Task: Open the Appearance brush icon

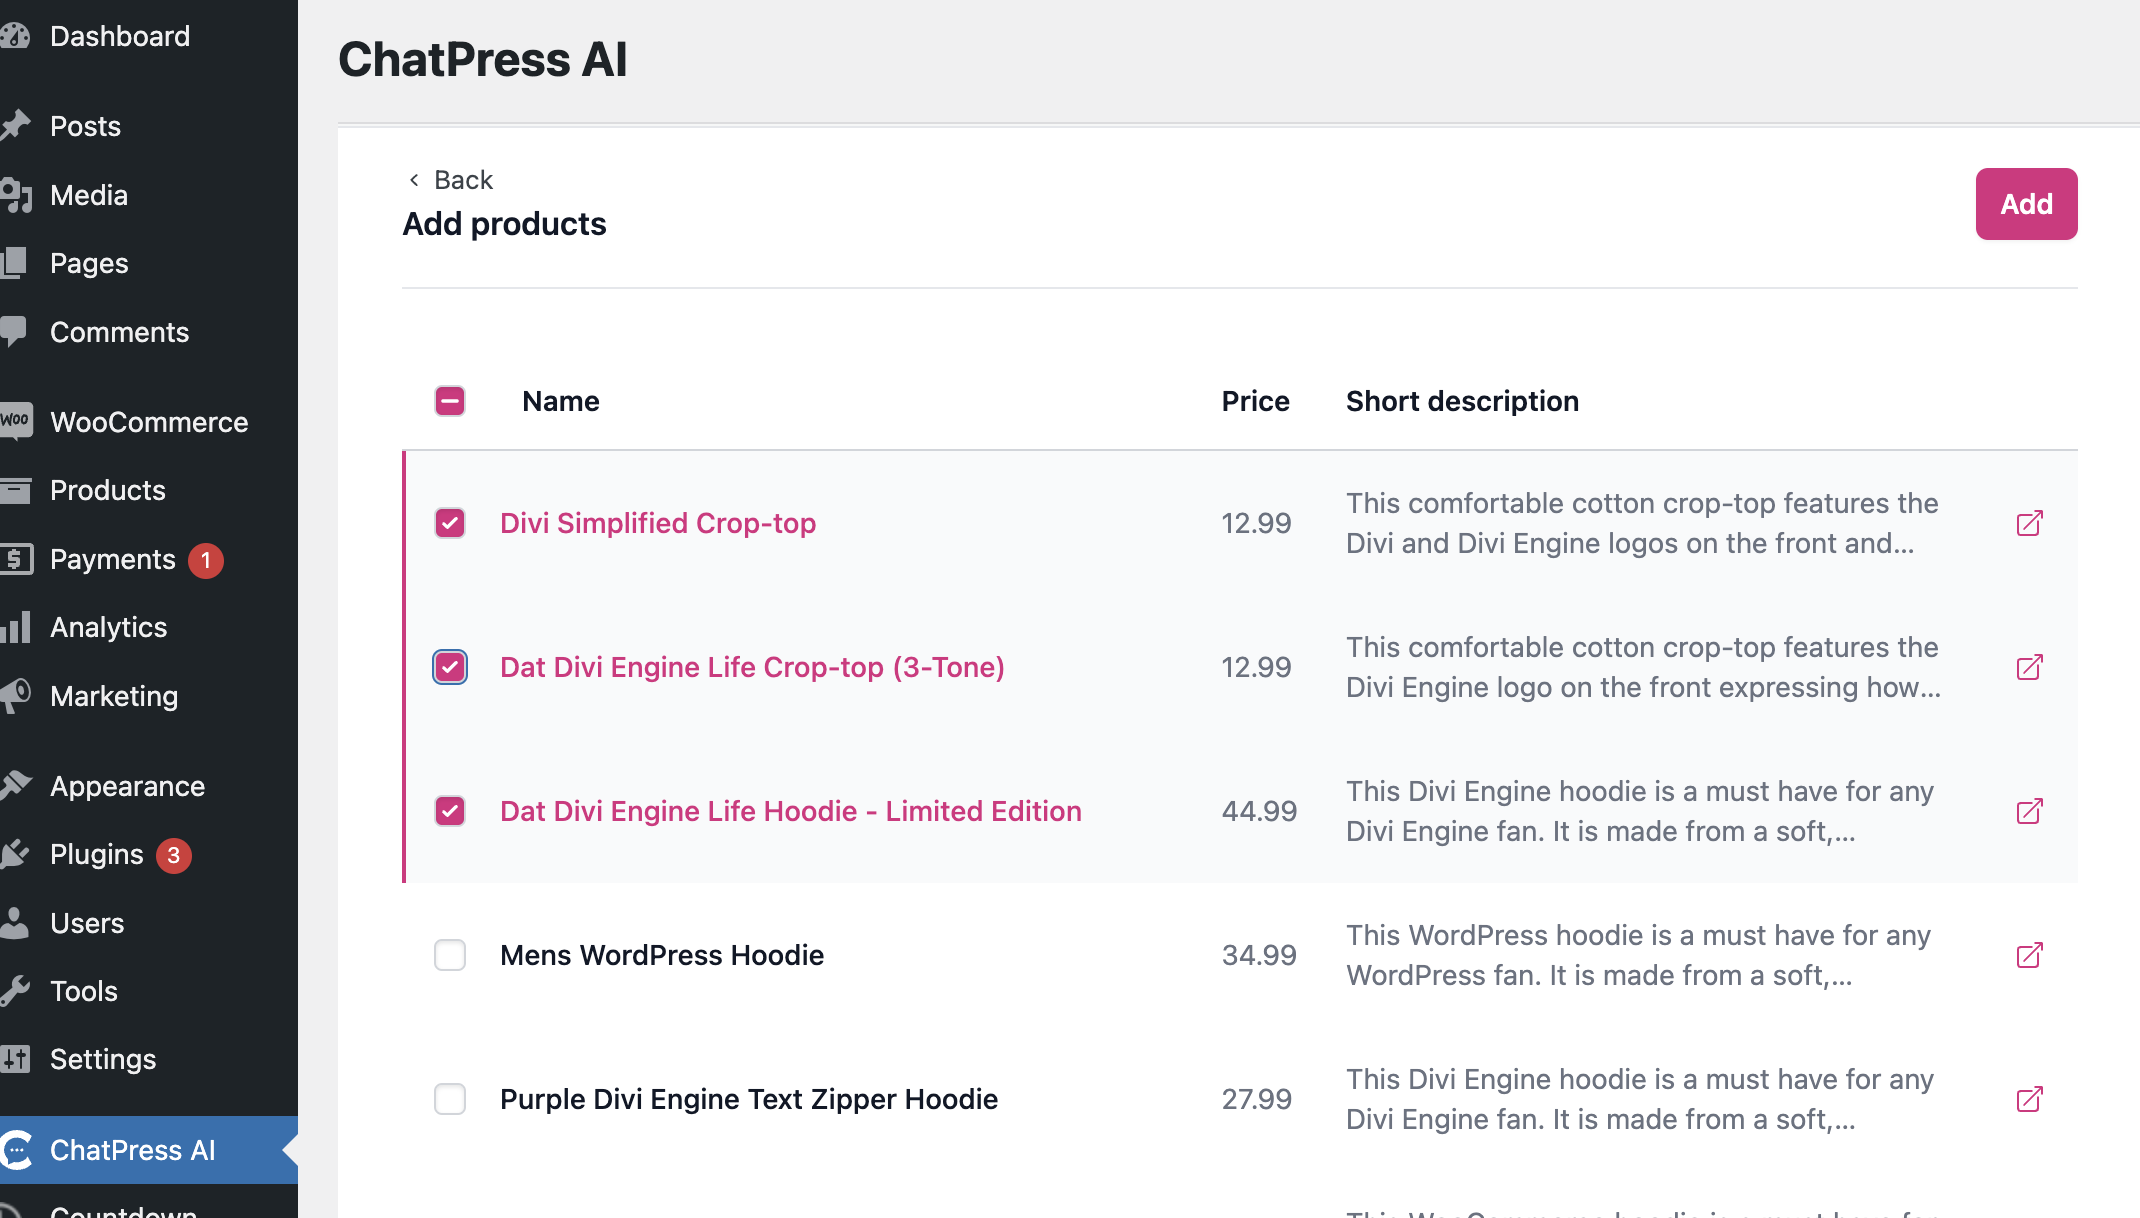Action: coord(16,785)
